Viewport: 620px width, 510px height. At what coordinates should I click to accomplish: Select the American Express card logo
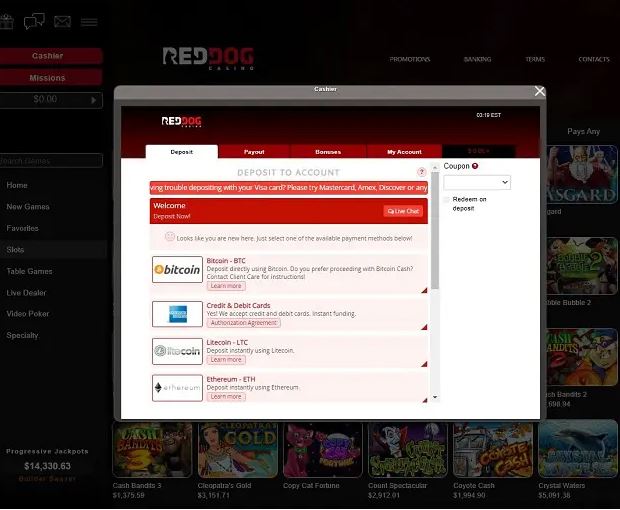point(177,314)
